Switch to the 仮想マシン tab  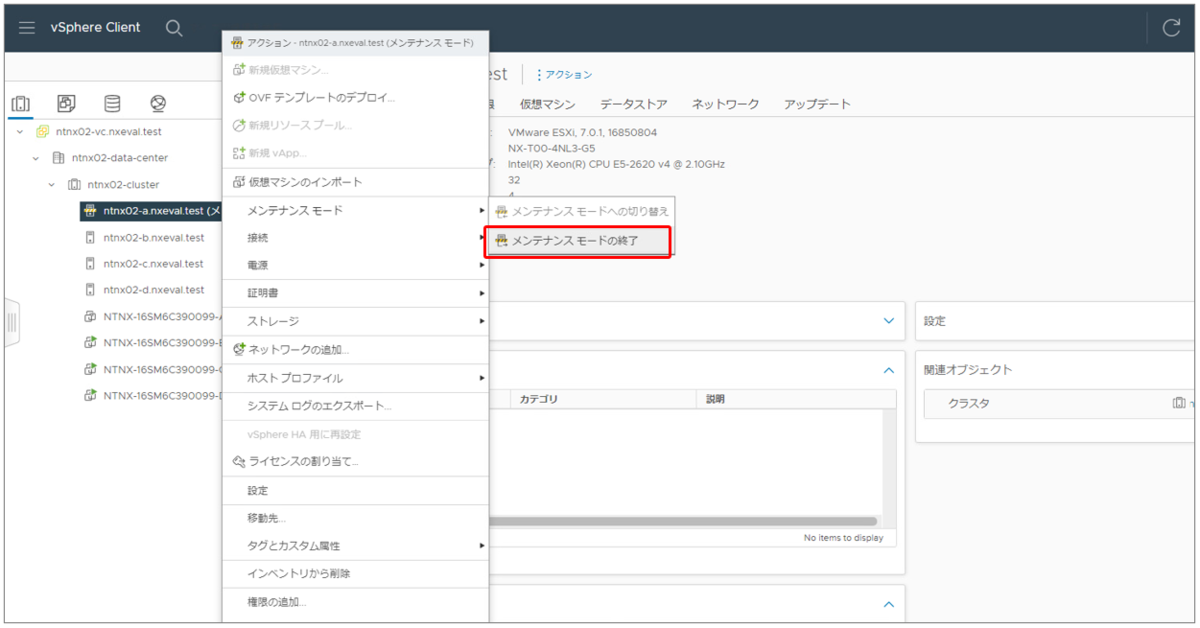coord(547,104)
